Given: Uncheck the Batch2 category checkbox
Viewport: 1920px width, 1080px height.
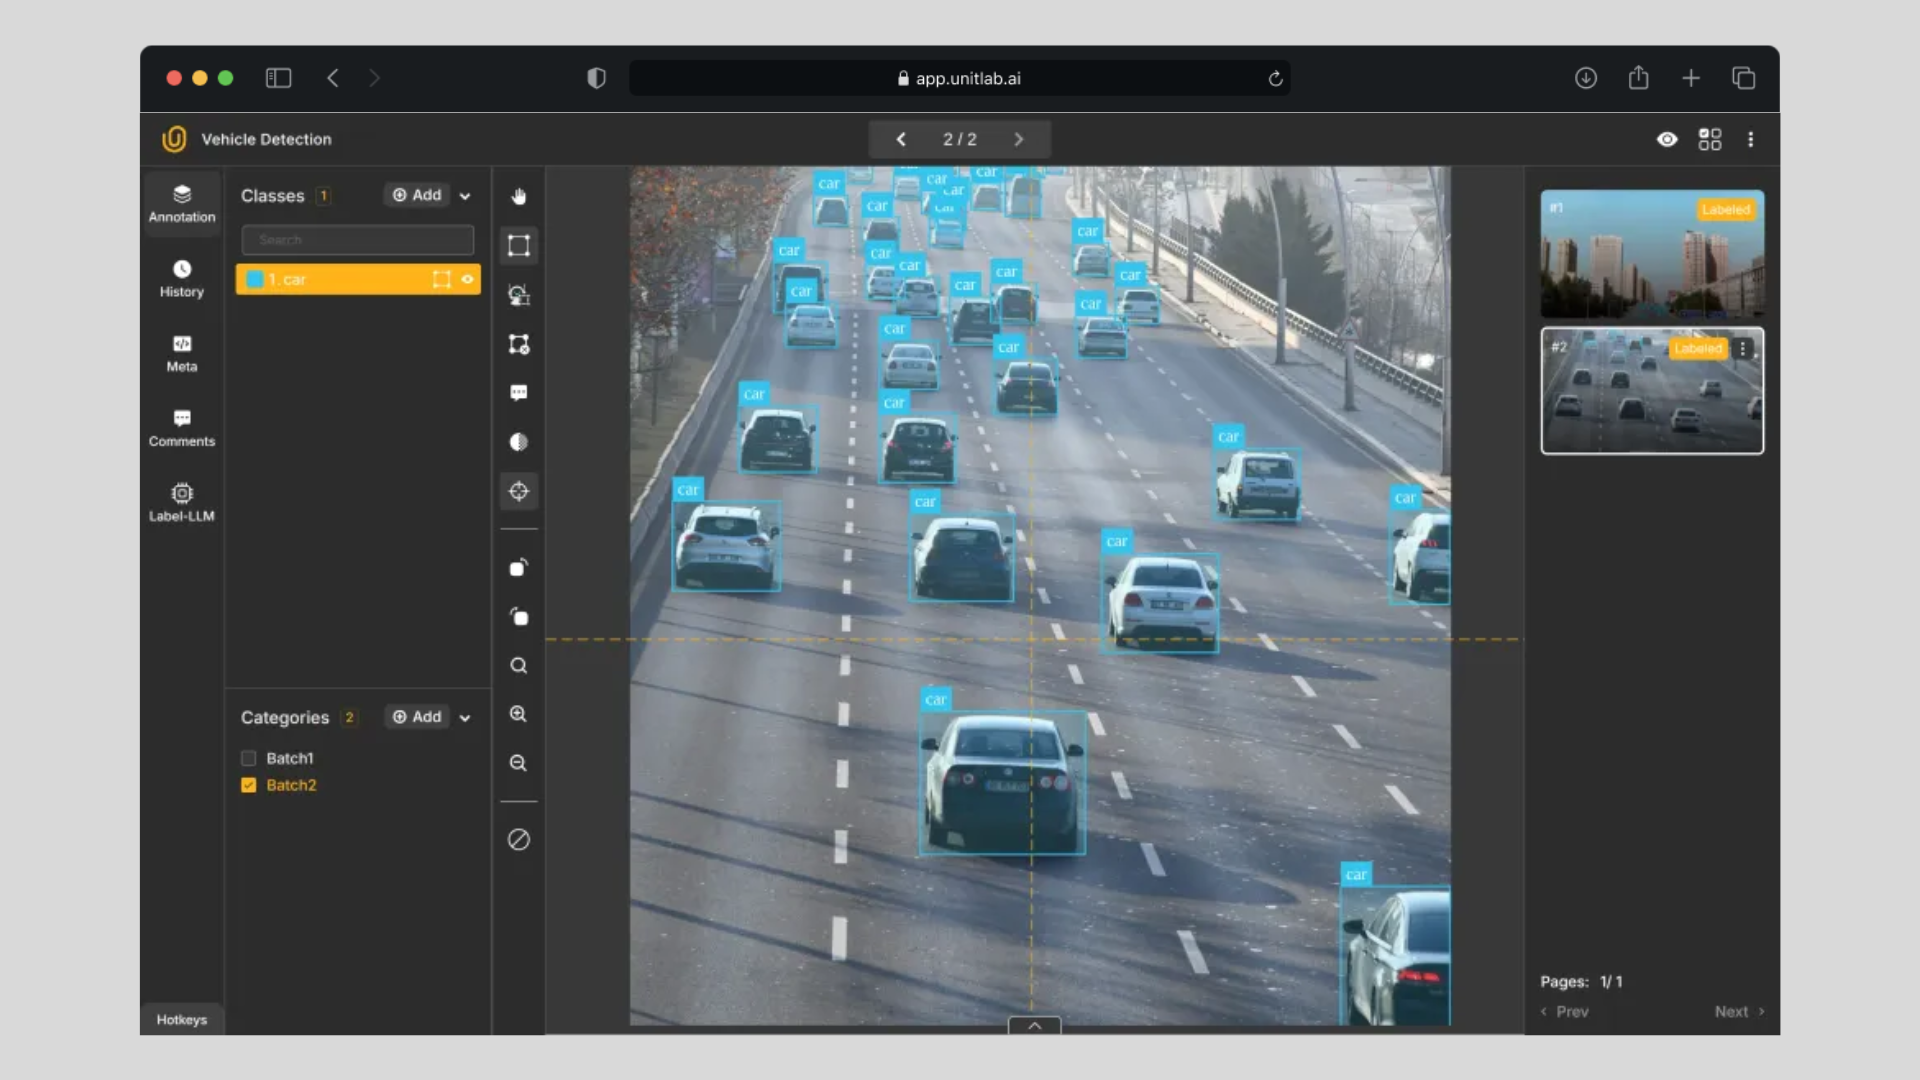Looking at the screenshot, I should coord(249,785).
